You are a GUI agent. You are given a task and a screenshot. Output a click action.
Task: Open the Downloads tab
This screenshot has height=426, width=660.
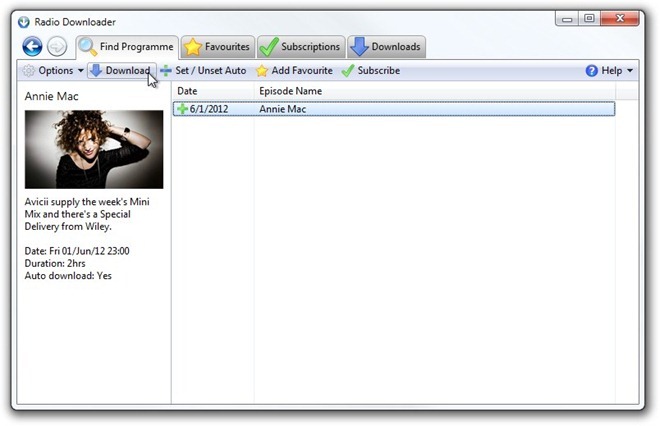pos(386,47)
